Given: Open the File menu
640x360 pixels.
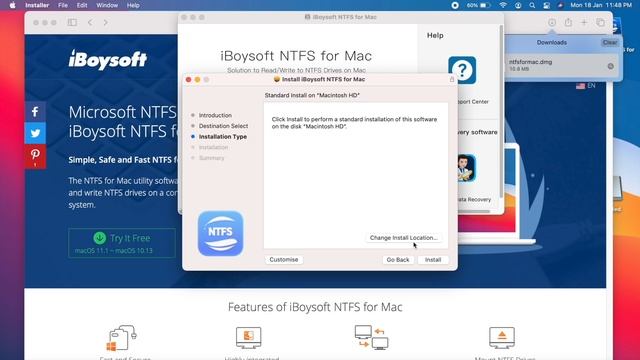Looking at the screenshot, I should point(63,5).
